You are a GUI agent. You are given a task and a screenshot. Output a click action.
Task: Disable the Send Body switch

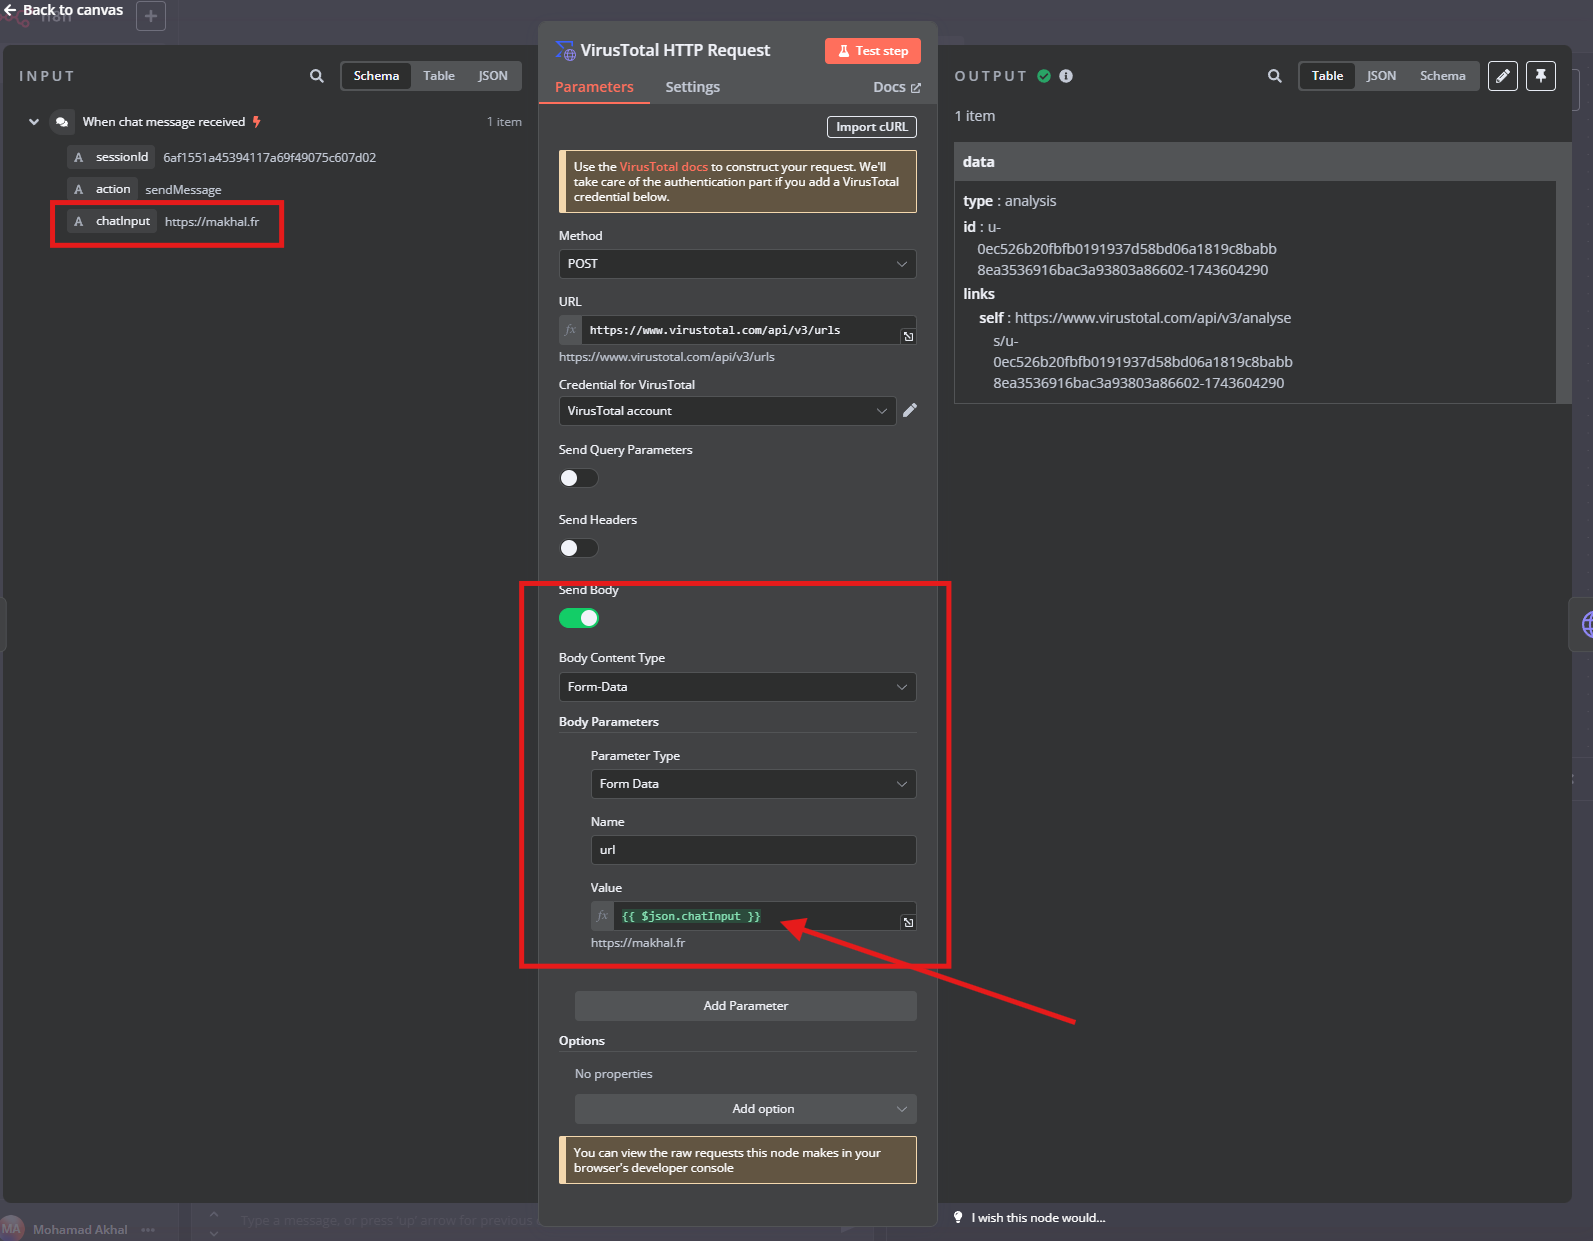[578, 618]
